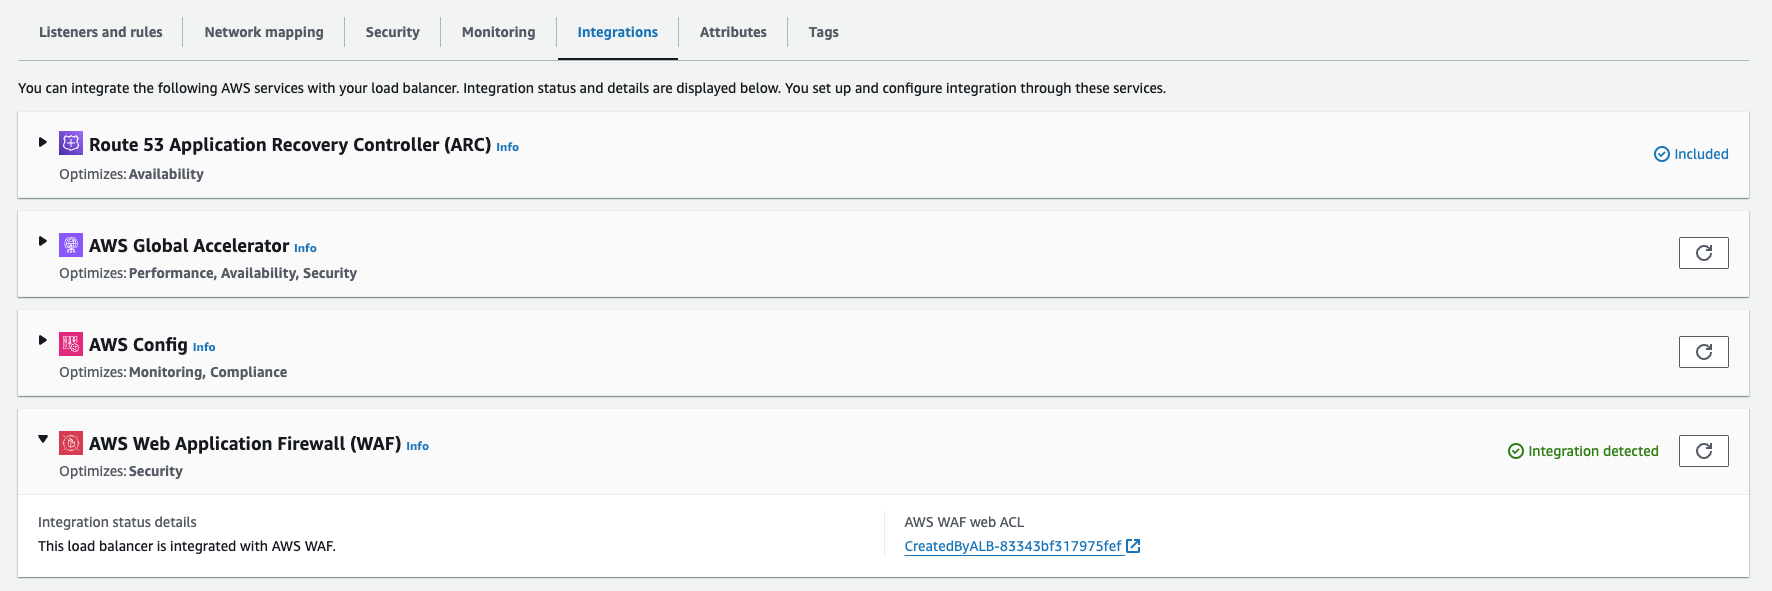This screenshot has height=591, width=1772.
Task: Select the Integrations tab
Action: 618,32
